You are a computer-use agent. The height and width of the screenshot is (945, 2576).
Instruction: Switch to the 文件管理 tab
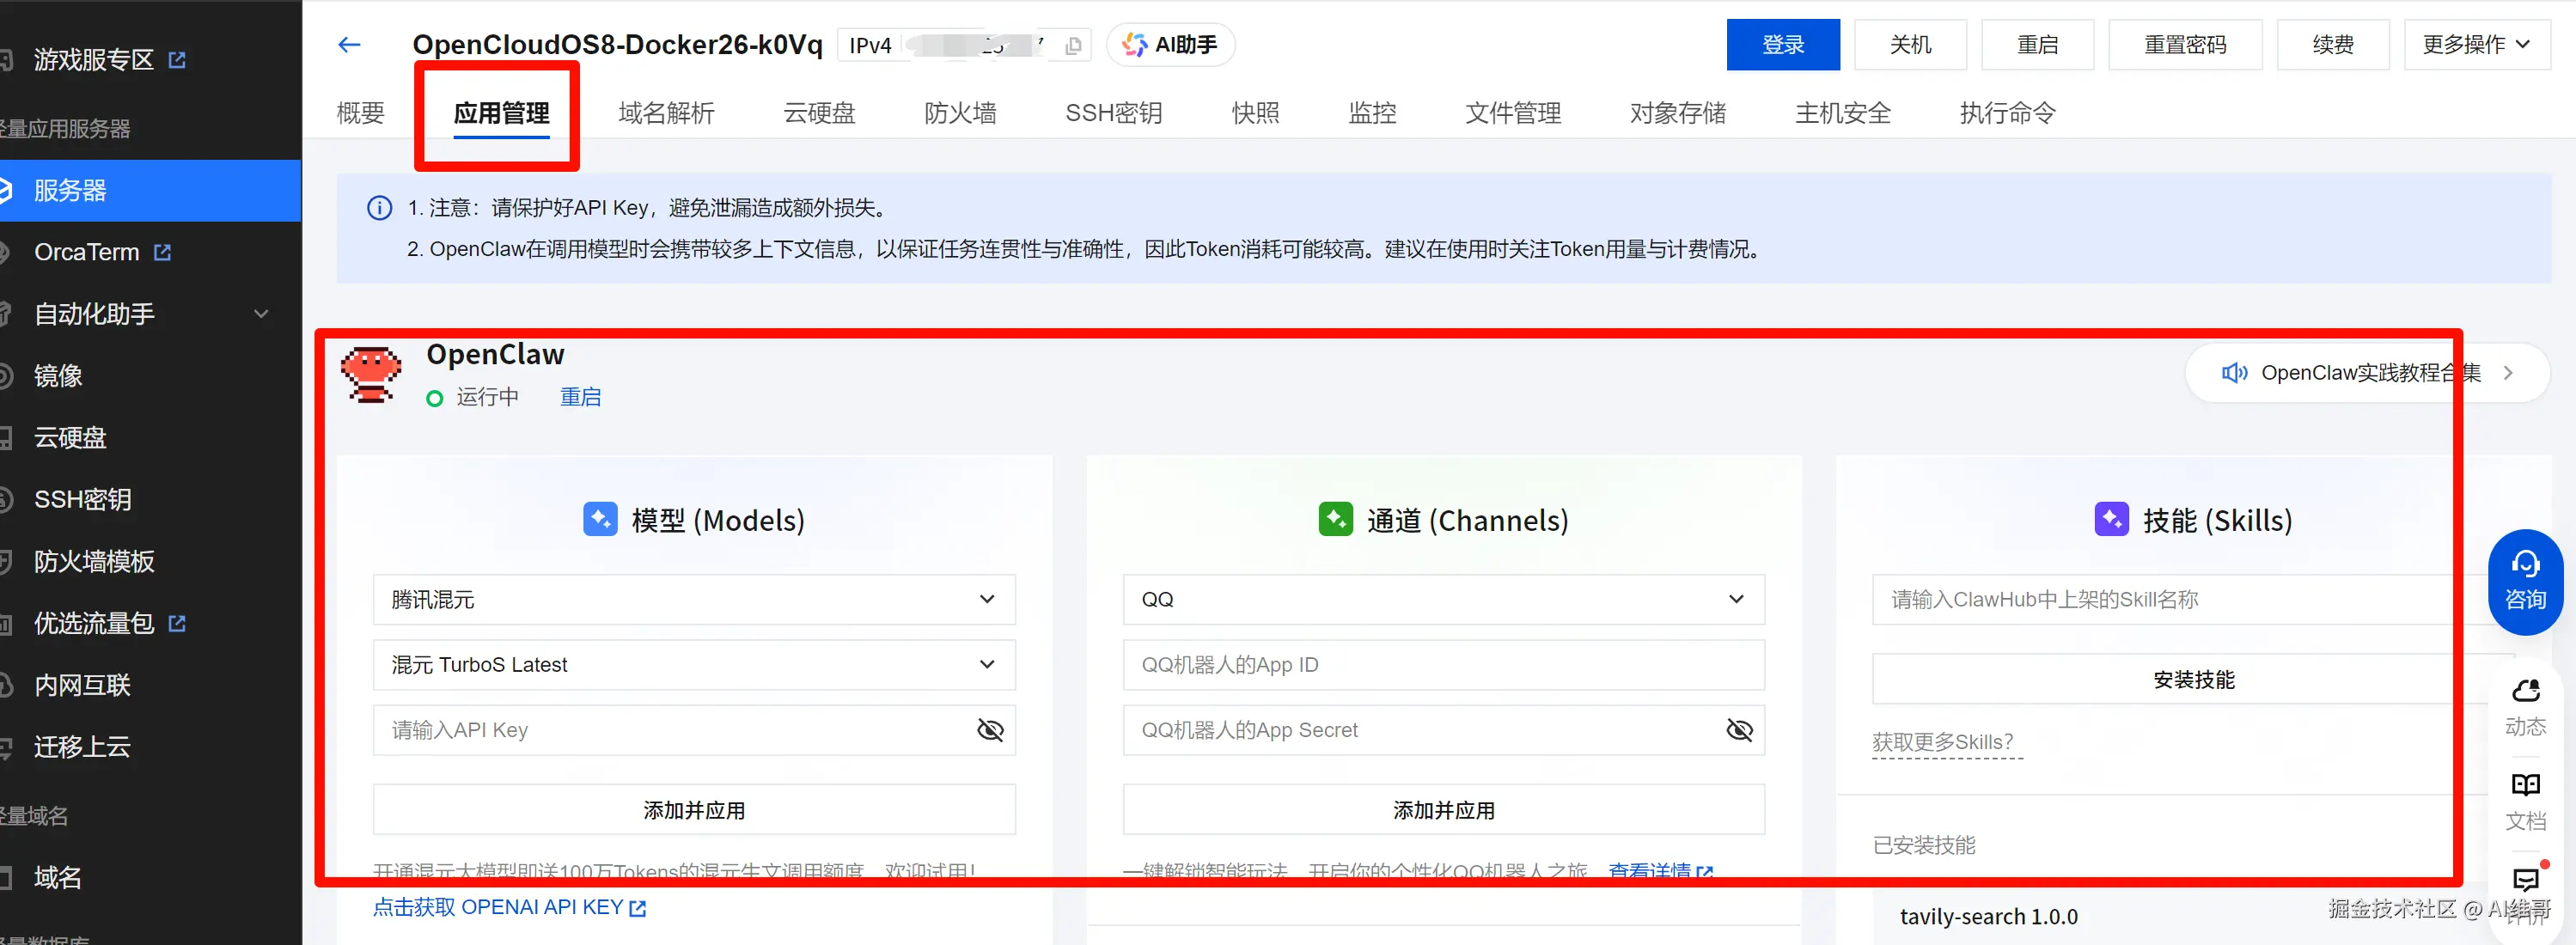1512,113
